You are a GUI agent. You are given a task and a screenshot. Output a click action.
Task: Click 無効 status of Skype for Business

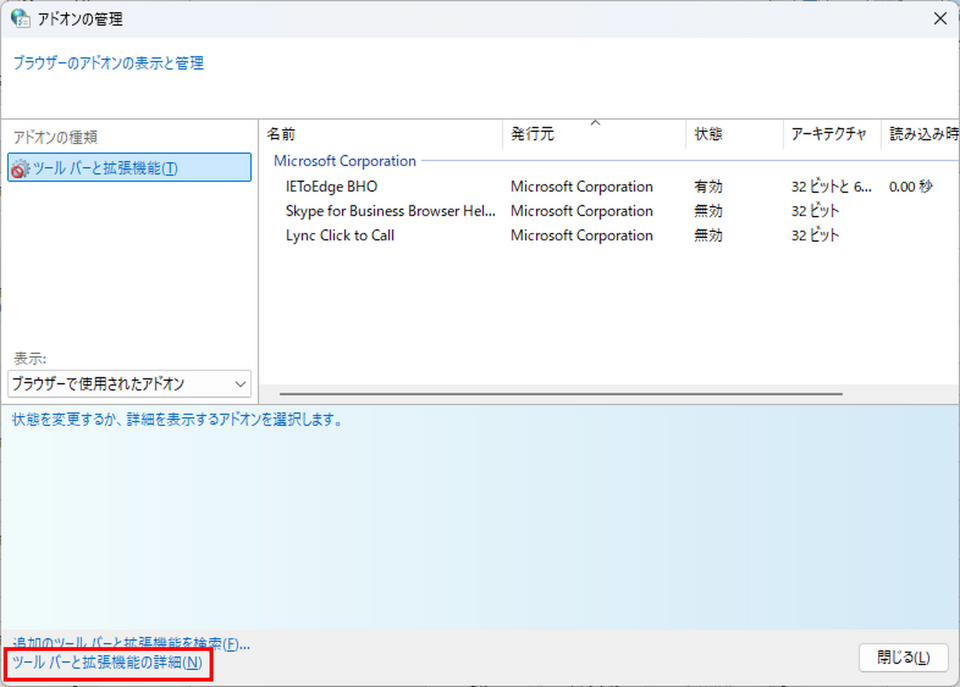click(x=708, y=211)
